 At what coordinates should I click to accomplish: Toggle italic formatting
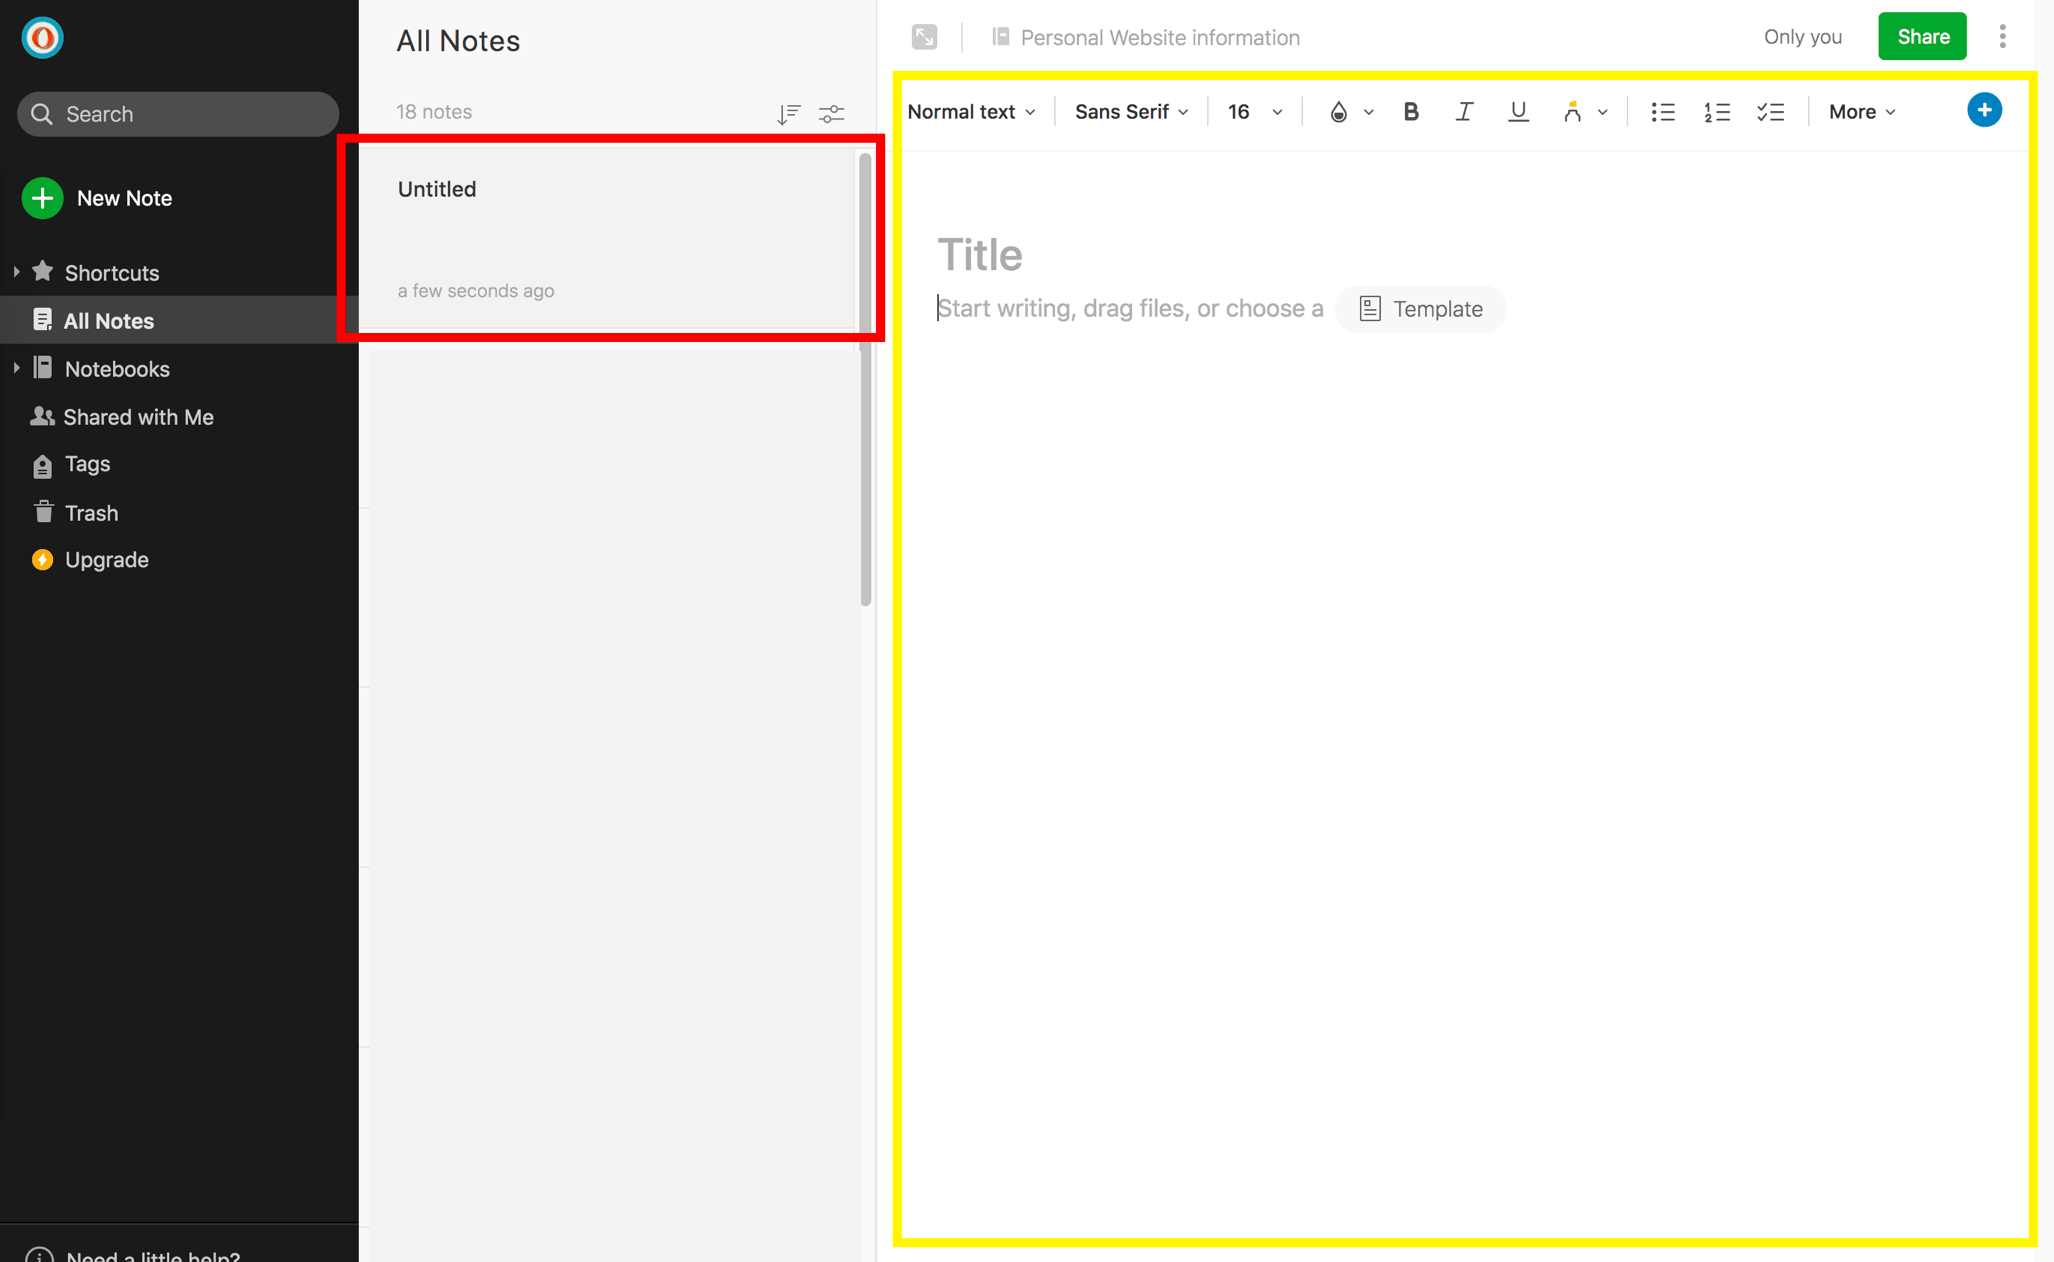tap(1464, 112)
